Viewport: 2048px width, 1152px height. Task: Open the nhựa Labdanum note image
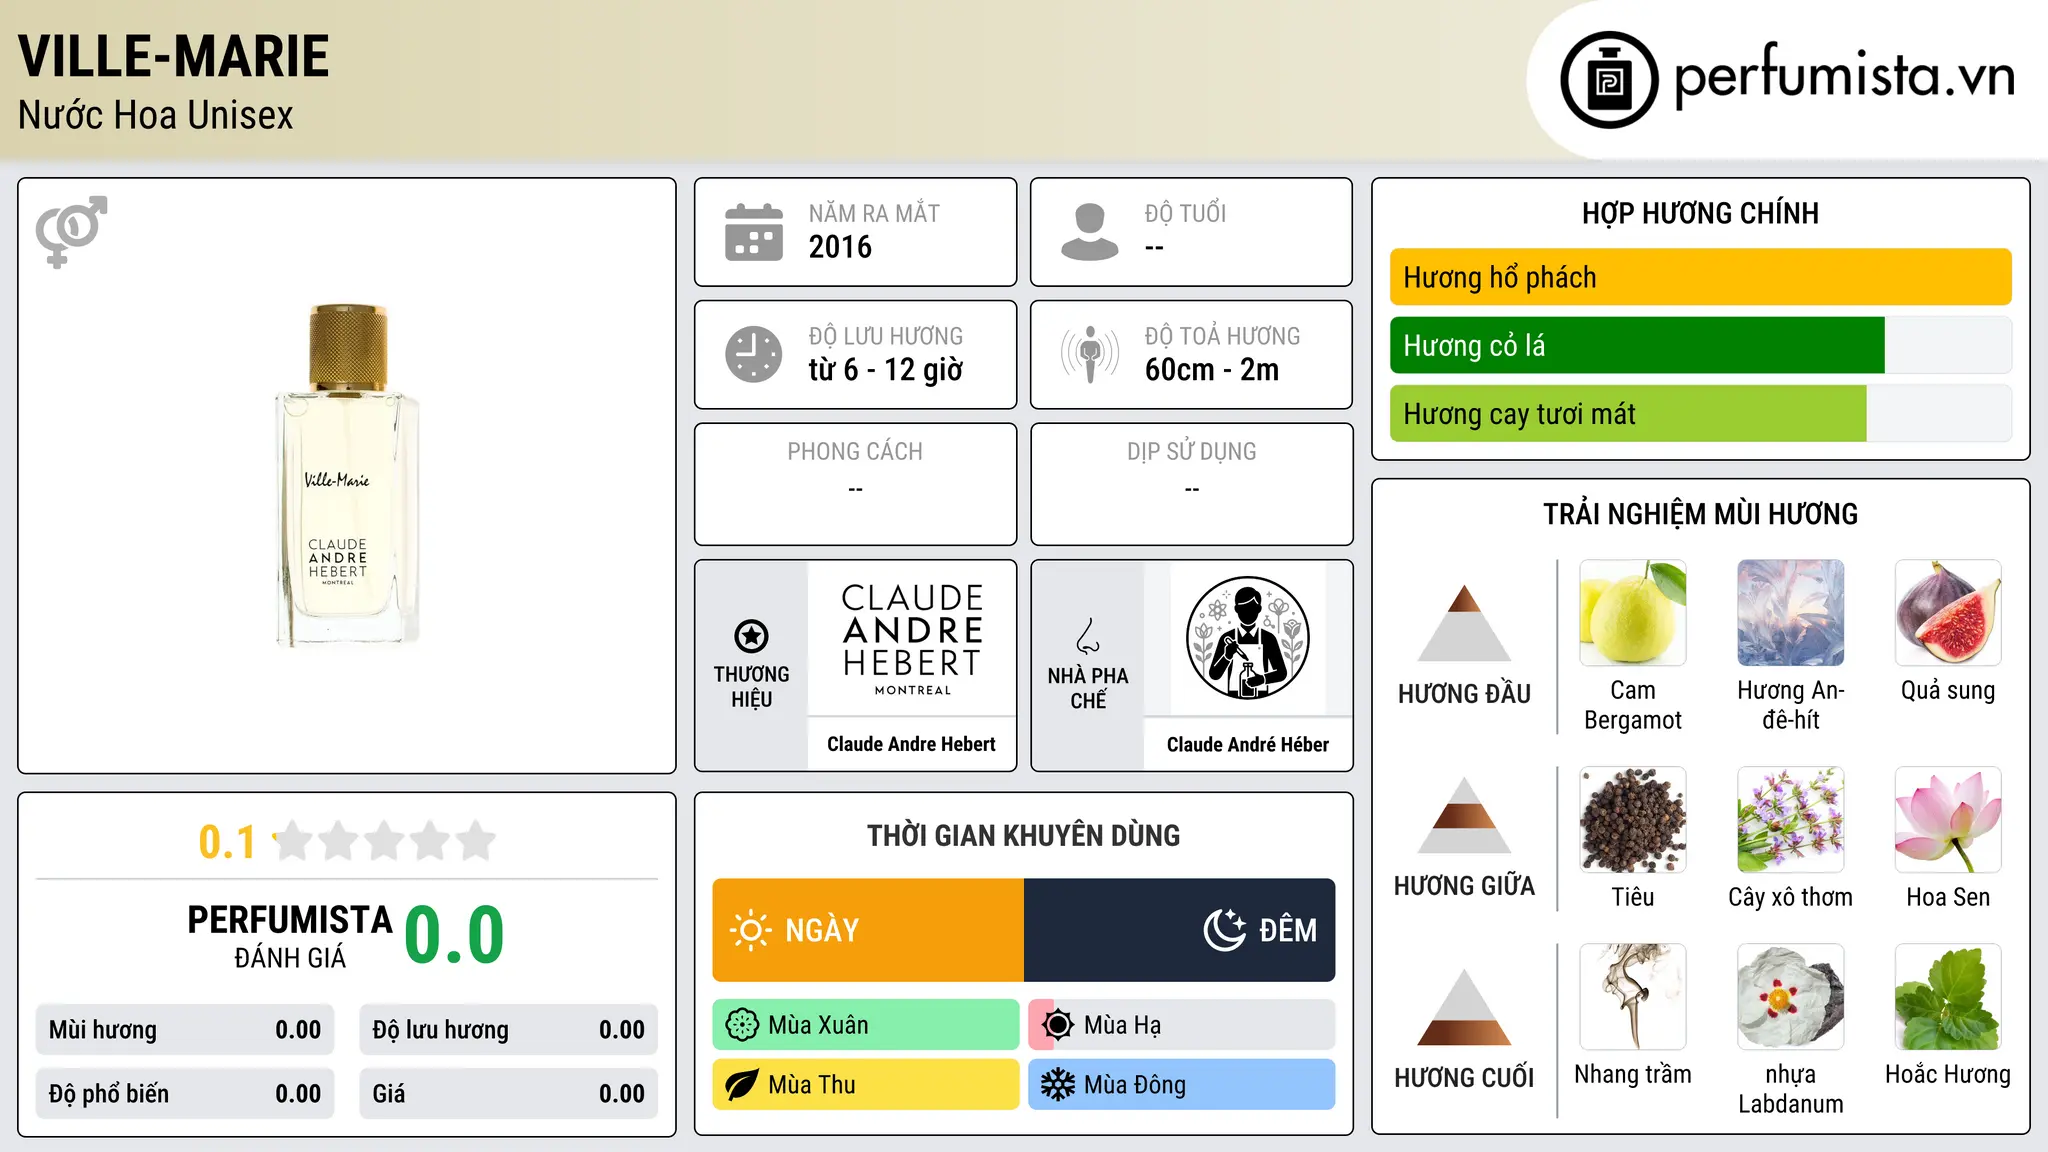[1791, 997]
